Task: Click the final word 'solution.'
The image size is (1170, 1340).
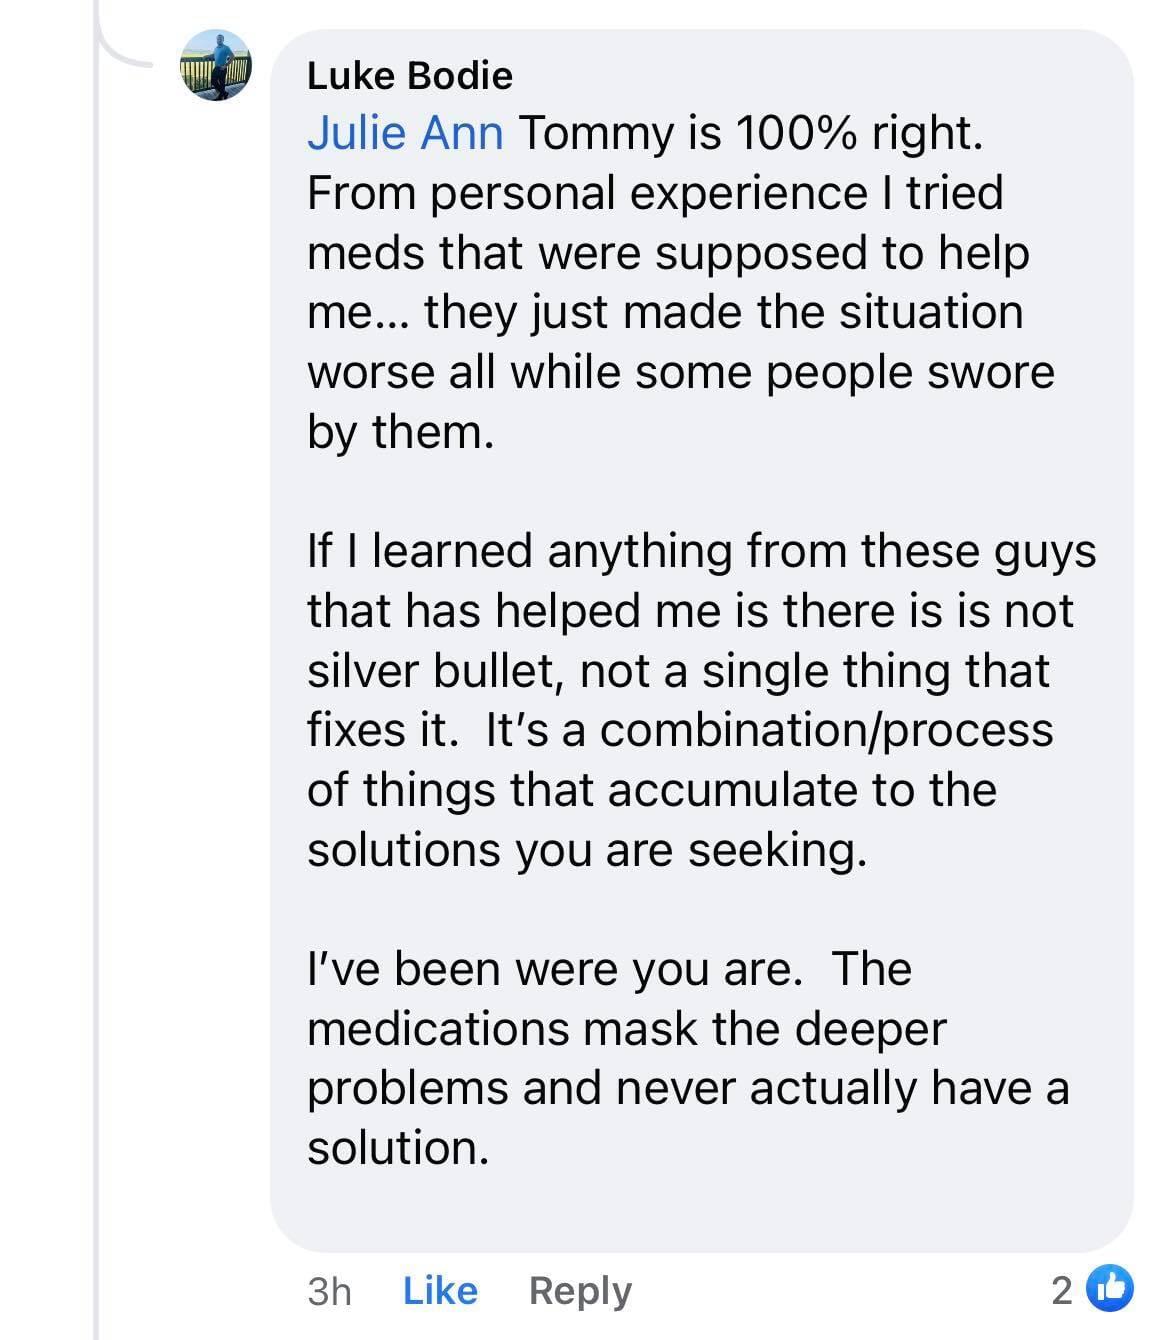Action: click(x=398, y=1148)
